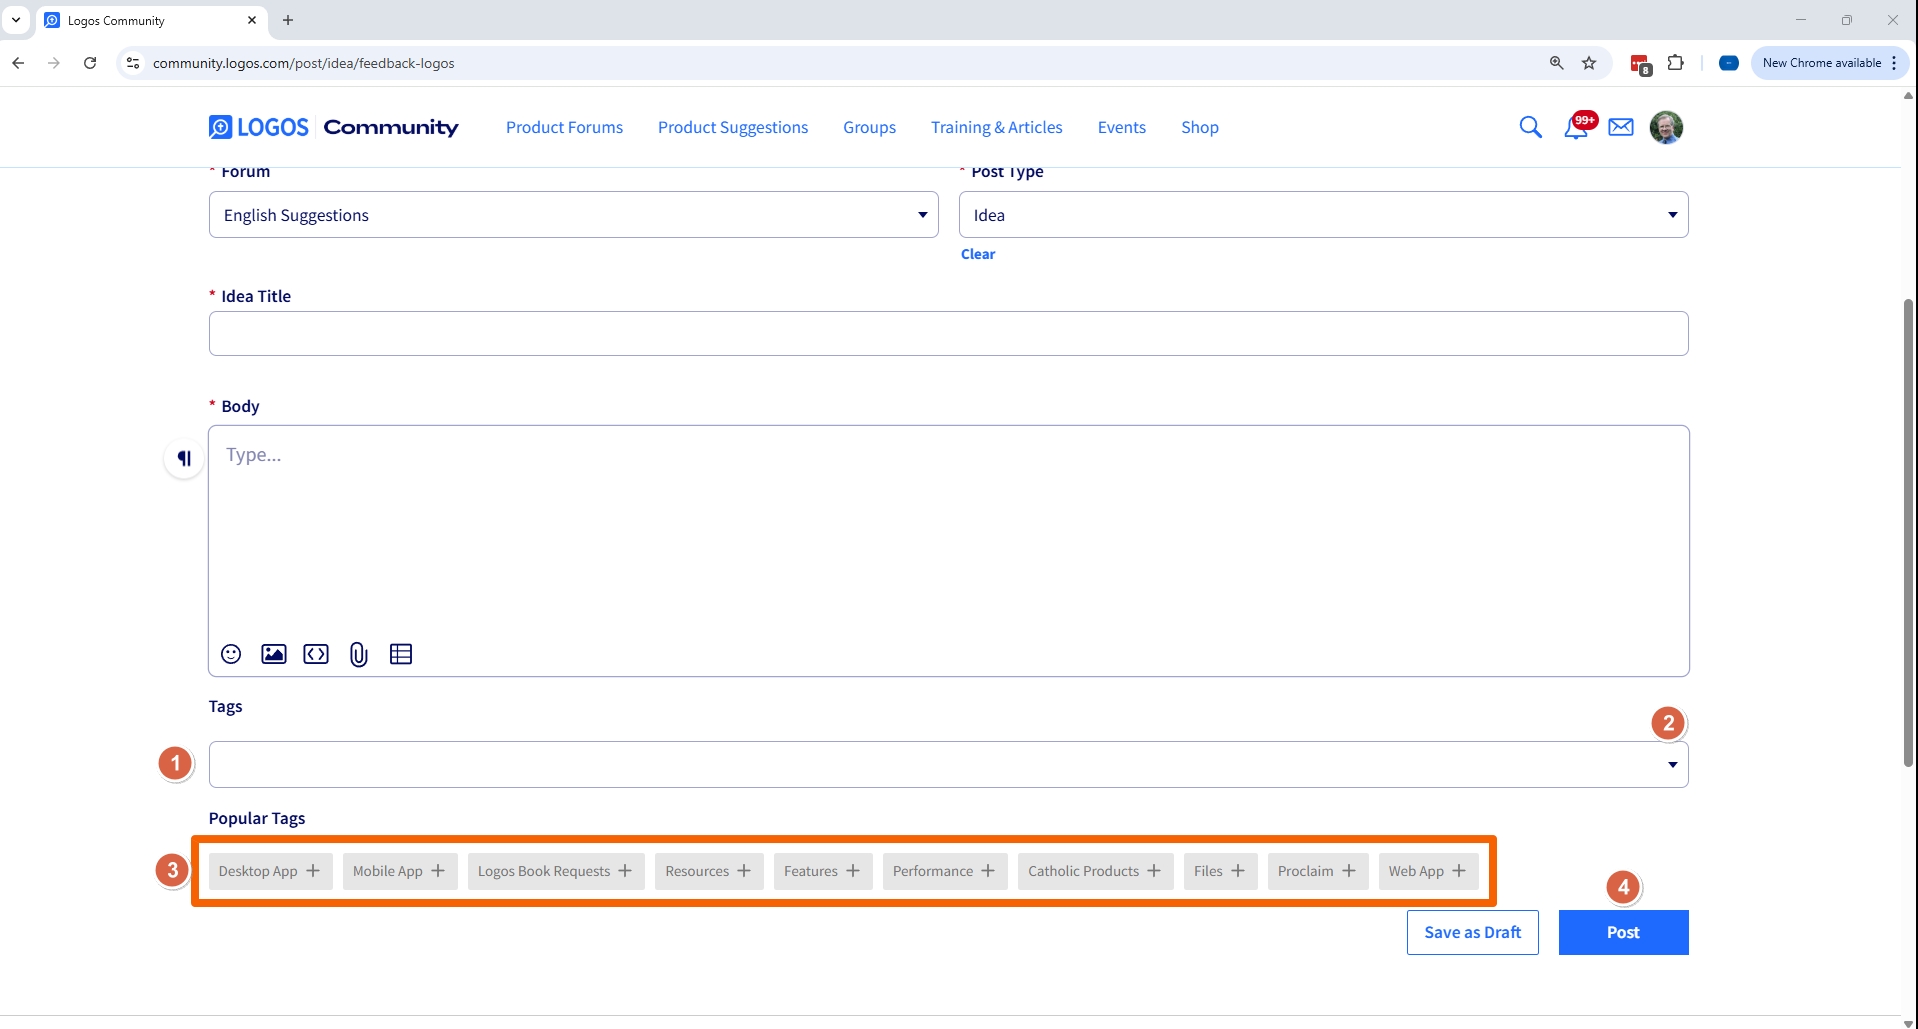1918x1029 pixels.
Task: Open notifications bell with 99+ badge
Action: (1578, 127)
